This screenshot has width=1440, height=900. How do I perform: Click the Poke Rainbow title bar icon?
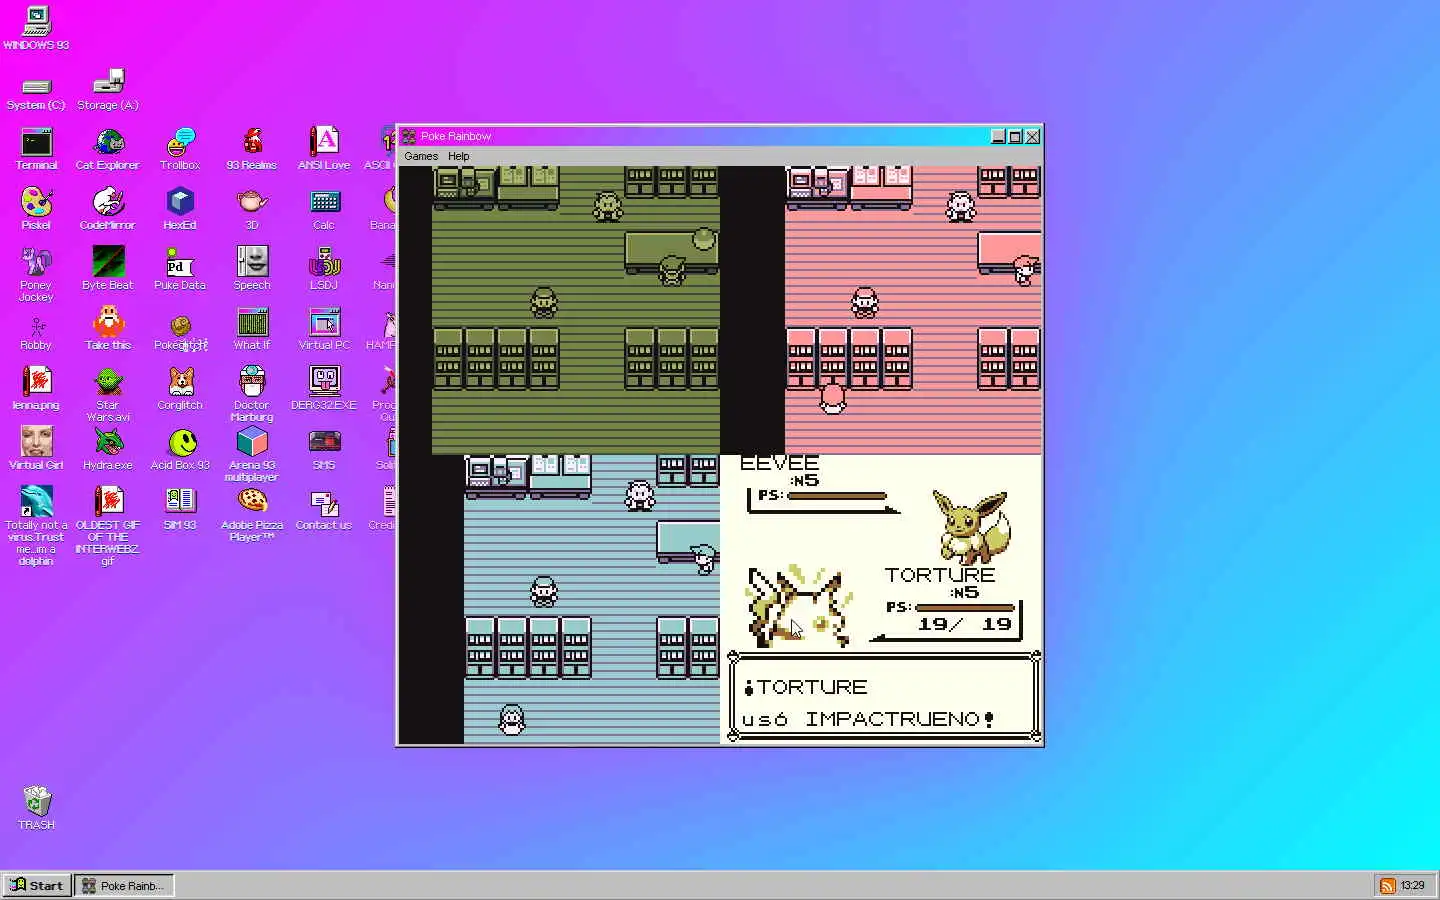pos(409,136)
